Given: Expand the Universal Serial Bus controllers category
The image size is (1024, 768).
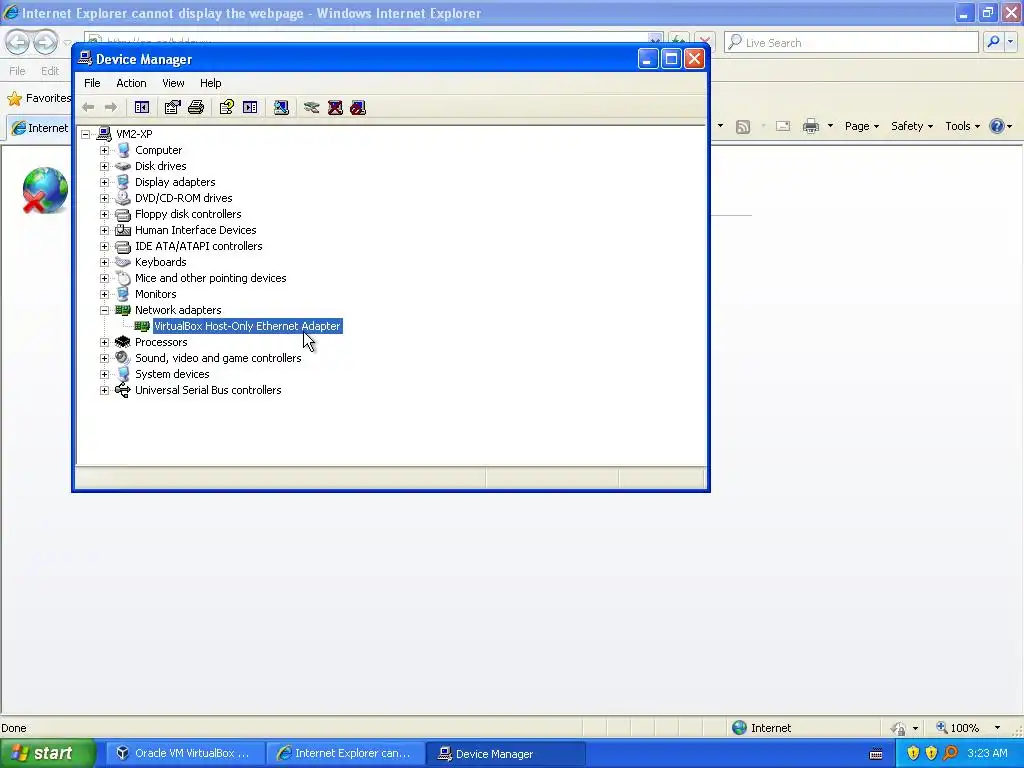Looking at the screenshot, I should pos(104,391).
